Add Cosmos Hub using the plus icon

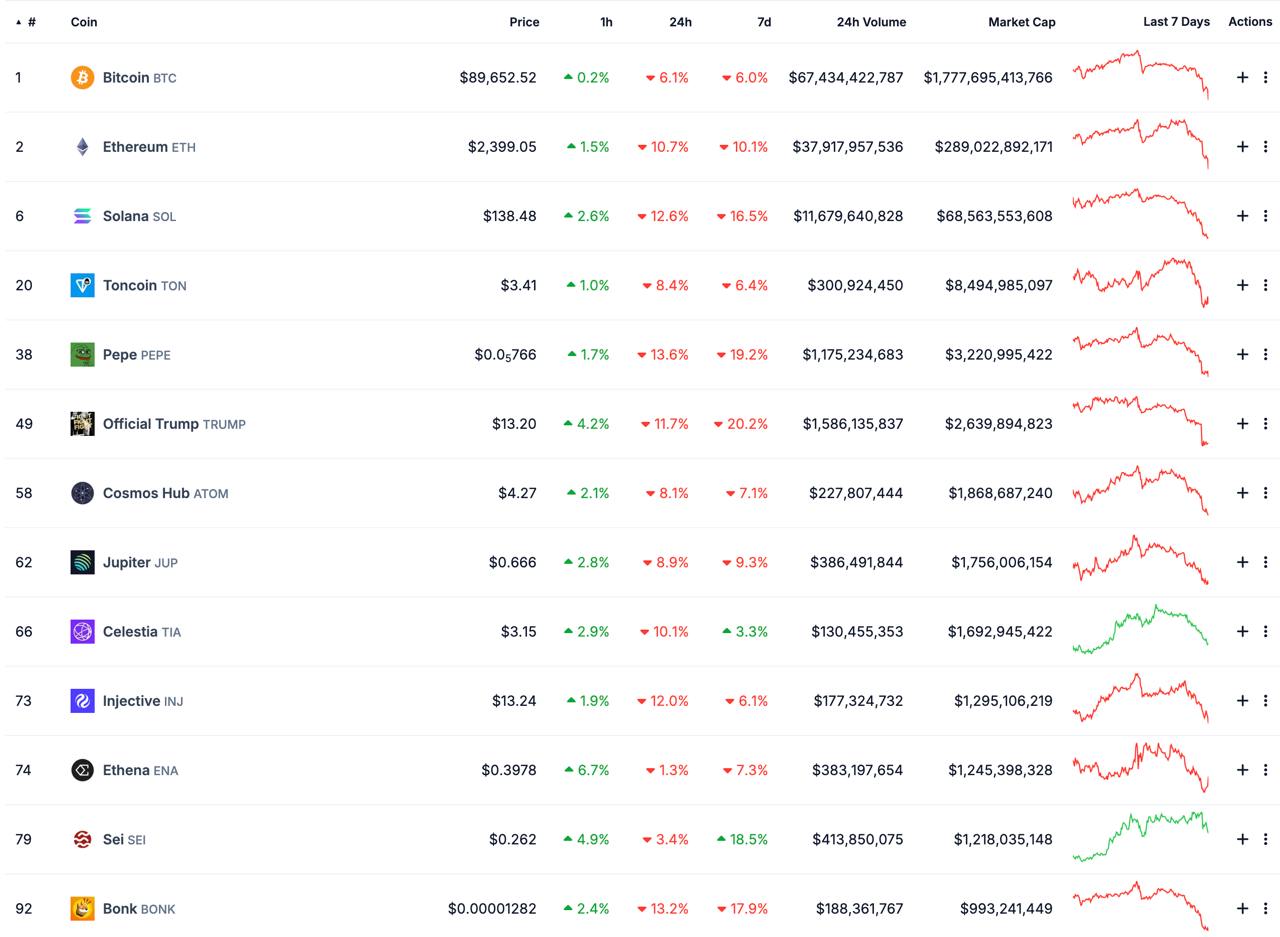1242,493
